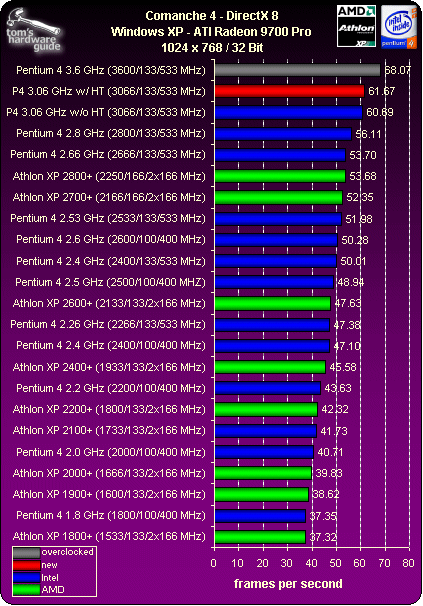The height and width of the screenshot is (606, 423).
Task: Click the 'Athlon XP 2100+' row label
Action: (109, 430)
